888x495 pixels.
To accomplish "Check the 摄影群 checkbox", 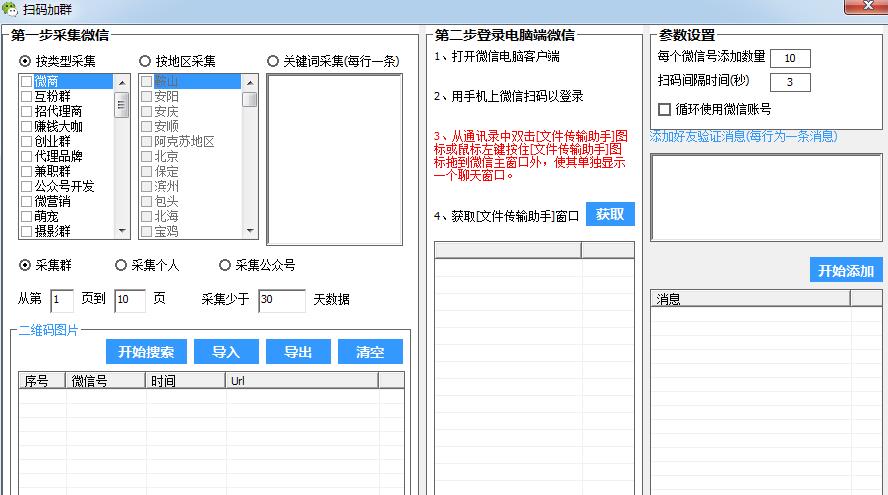I will tap(27, 231).
